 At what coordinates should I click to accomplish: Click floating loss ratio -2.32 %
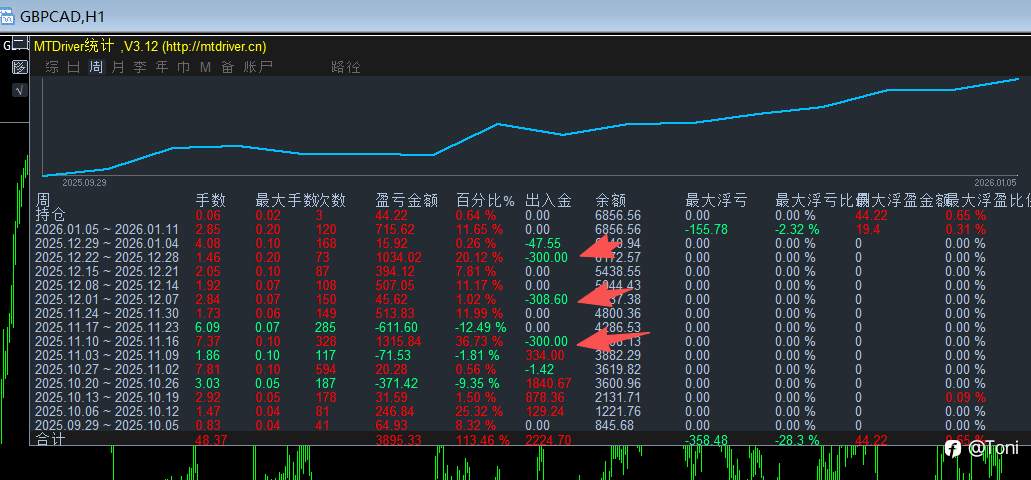pyautogui.click(x=798, y=229)
